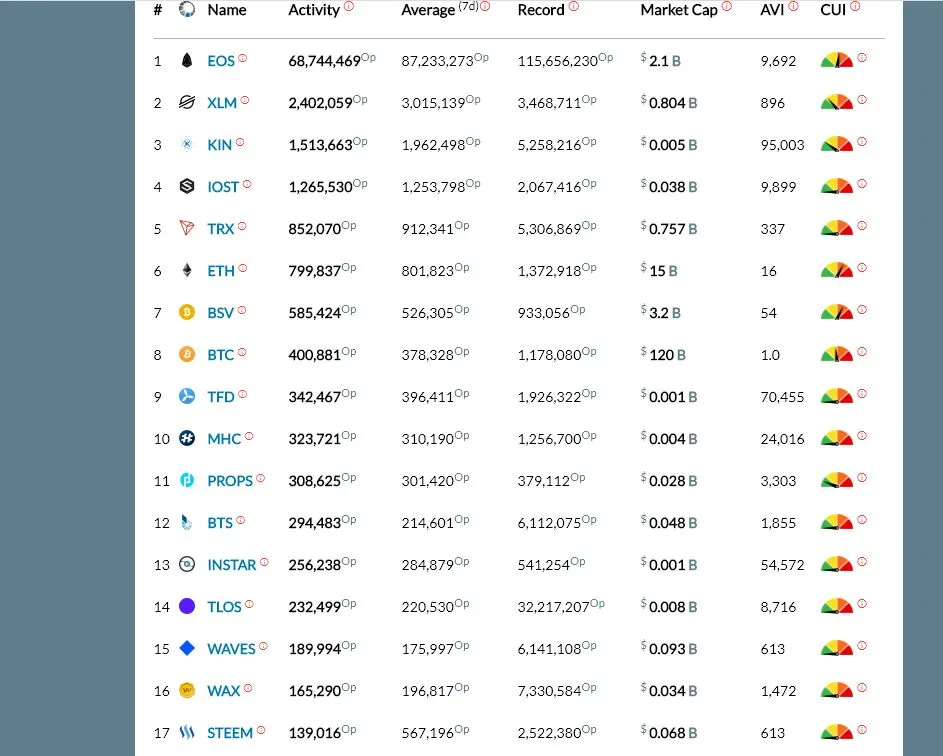The image size is (943, 756).
Task: Open the STEEM coin link
Action: point(230,733)
